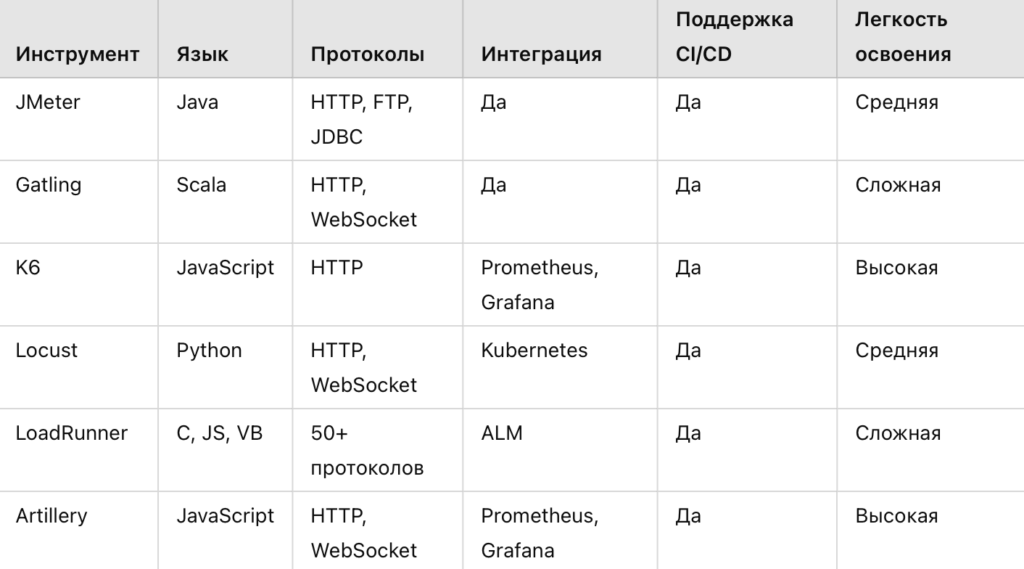Click the Поддержка CI/CD header

734,37
